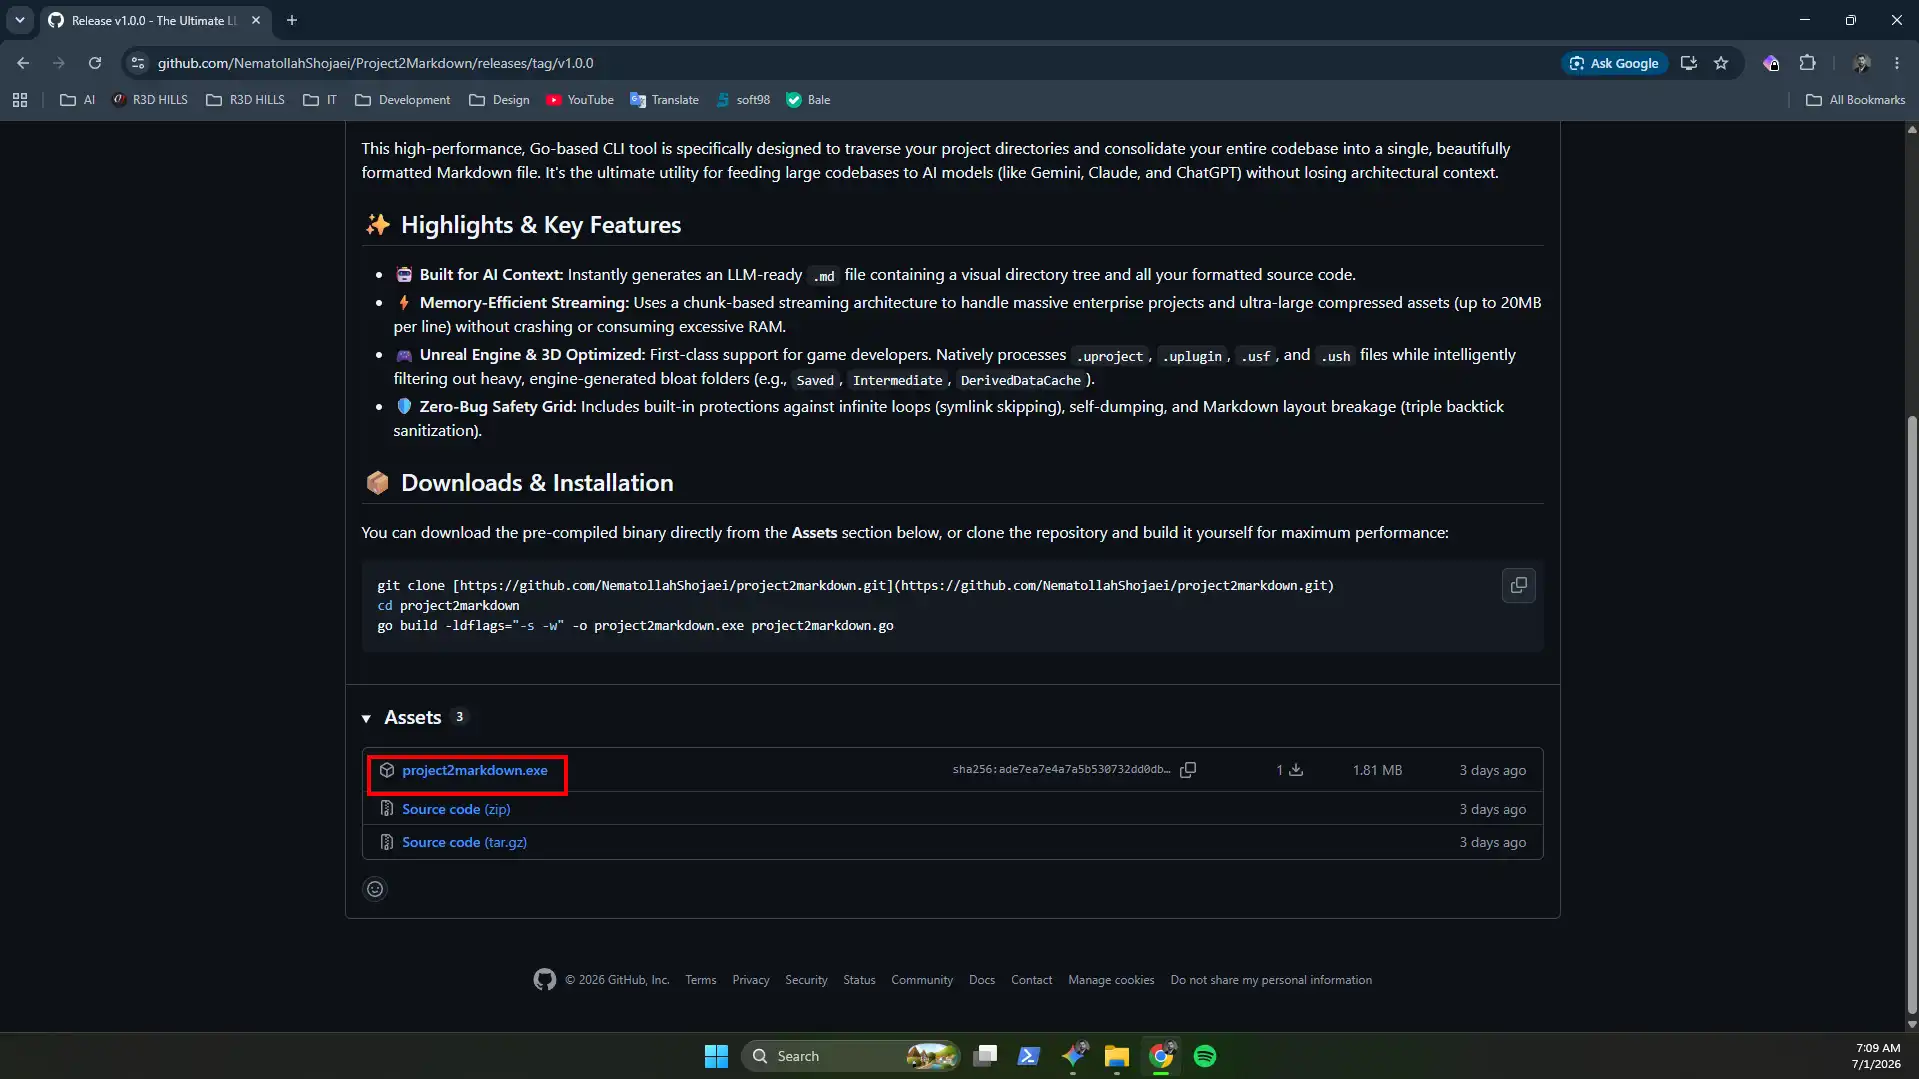Open the Translate bookmark
Screen dimensions: 1919x1079
coord(664,100)
